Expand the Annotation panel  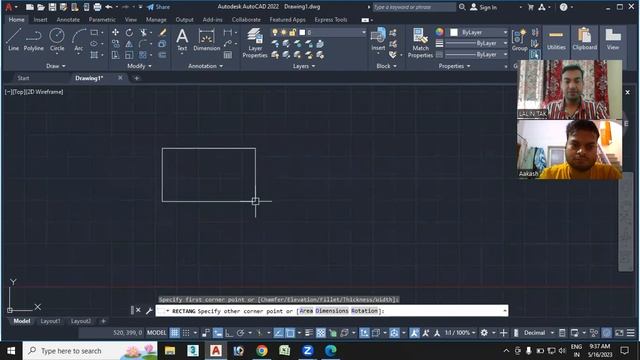pyautogui.click(x=205, y=66)
